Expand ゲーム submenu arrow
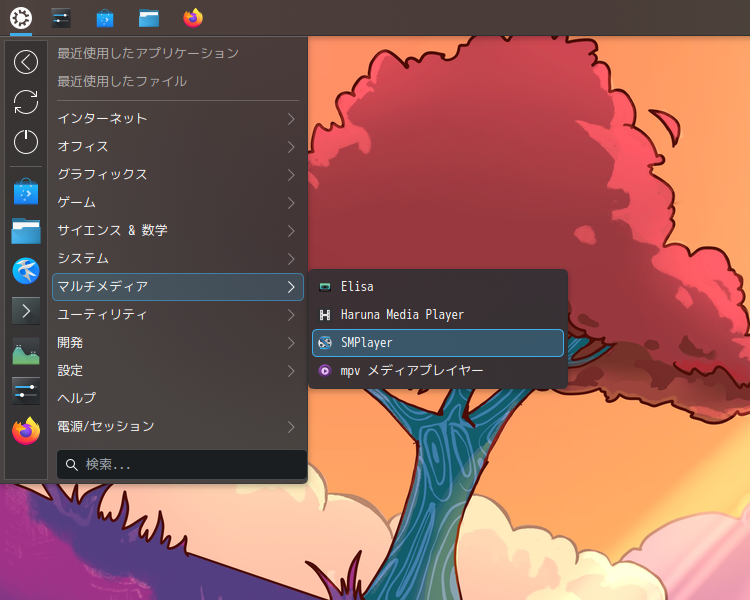This screenshot has height=600, width=750. tap(291, 203)
